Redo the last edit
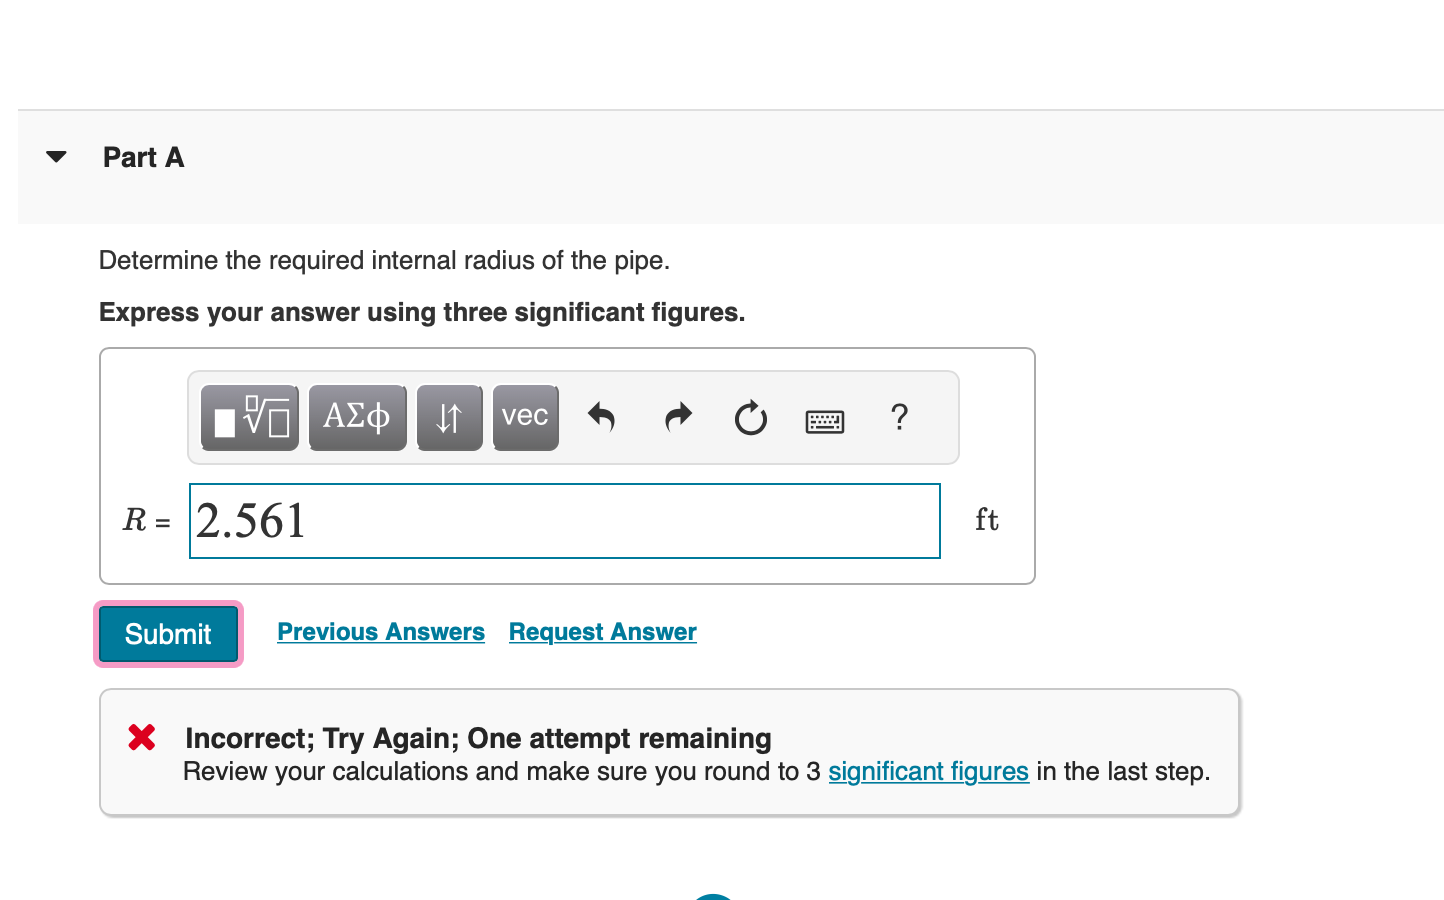The width and height of the screenshot is (1444, 900). coord(678,417)
